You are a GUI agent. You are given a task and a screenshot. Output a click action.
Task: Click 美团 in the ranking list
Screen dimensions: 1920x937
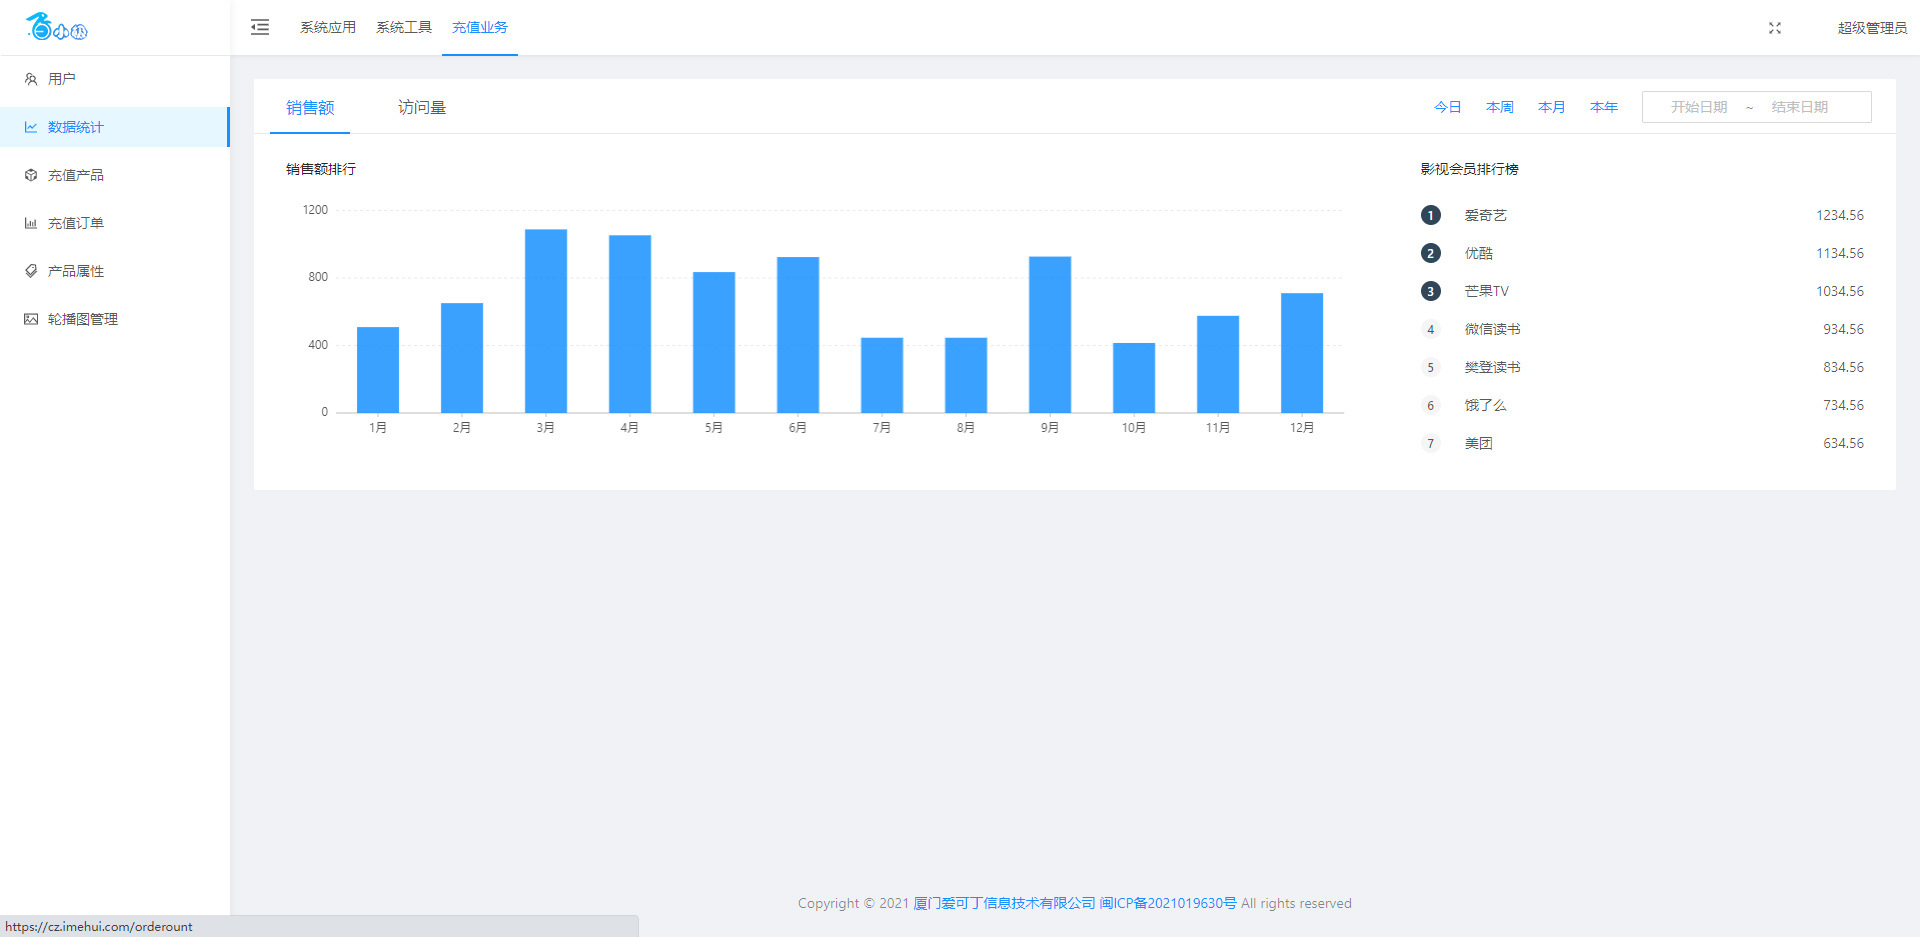coord(1479,443)
